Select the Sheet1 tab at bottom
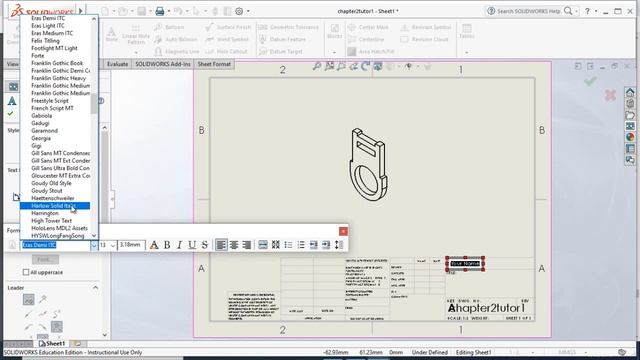 [52, 344]
